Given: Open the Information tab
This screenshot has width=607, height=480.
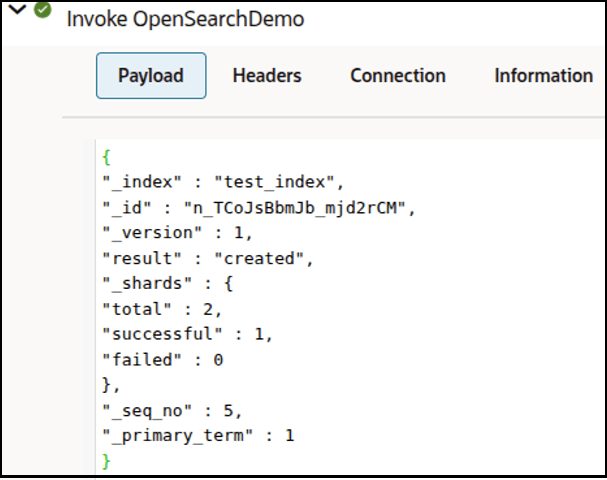Looking at the screenshot, I should click(544, 76).
